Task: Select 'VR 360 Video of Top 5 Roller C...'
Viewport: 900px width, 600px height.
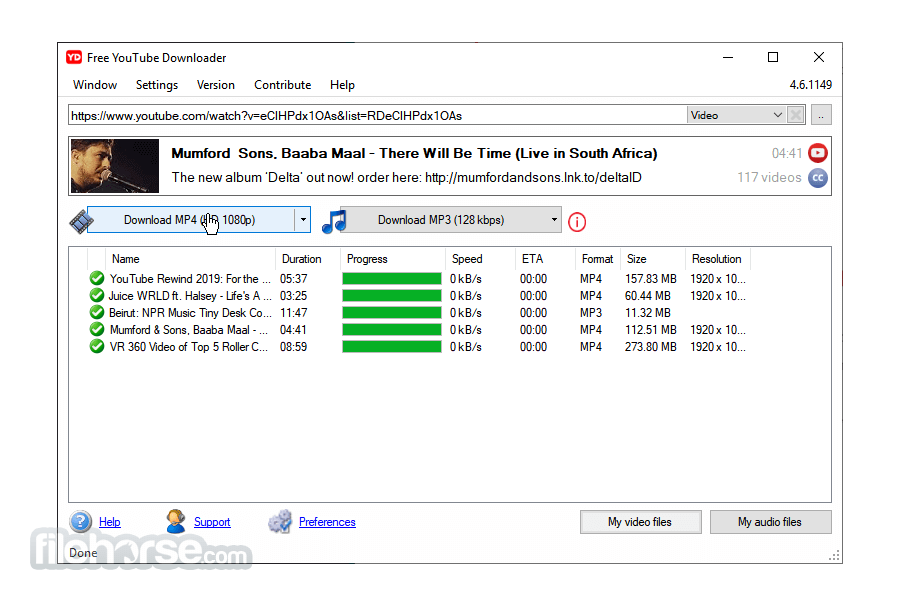Action: (x=189, y=347)
